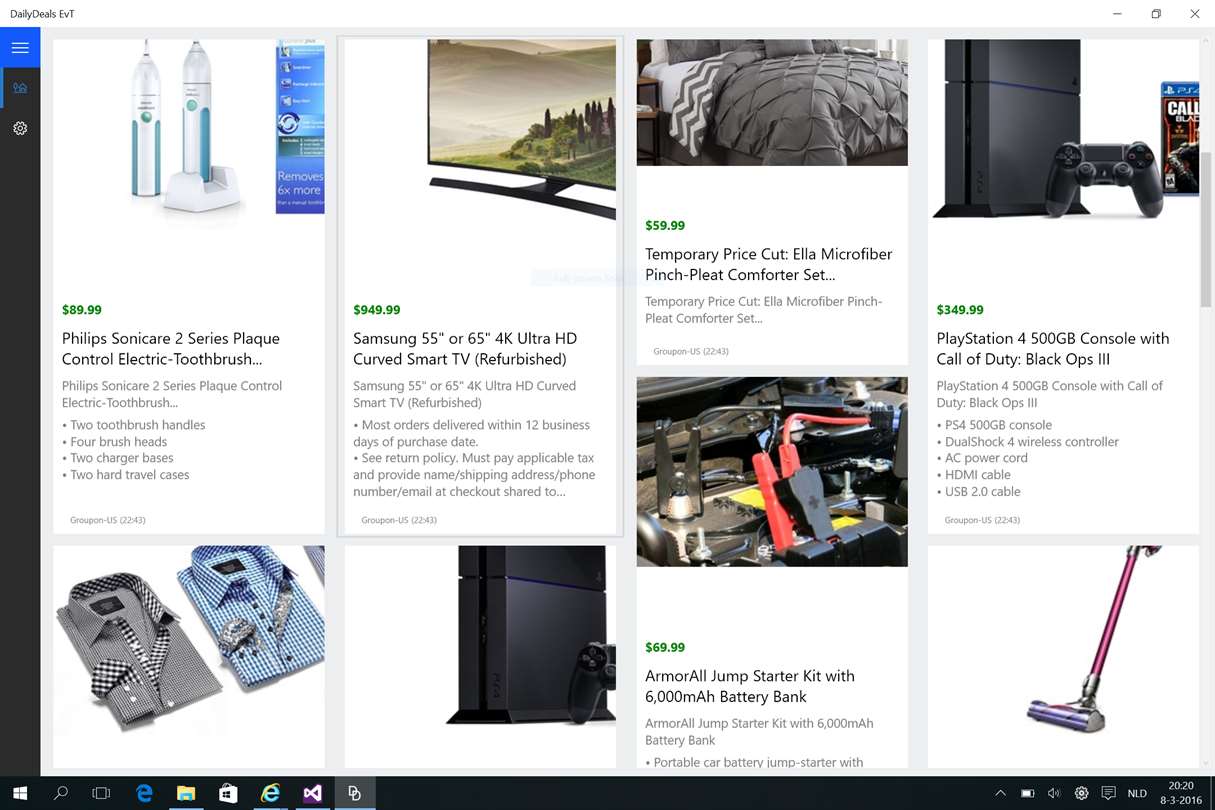Select Samsung 4K Ultra HD TV title
This screenshot has height=810, width=1215.
[465, 349]
